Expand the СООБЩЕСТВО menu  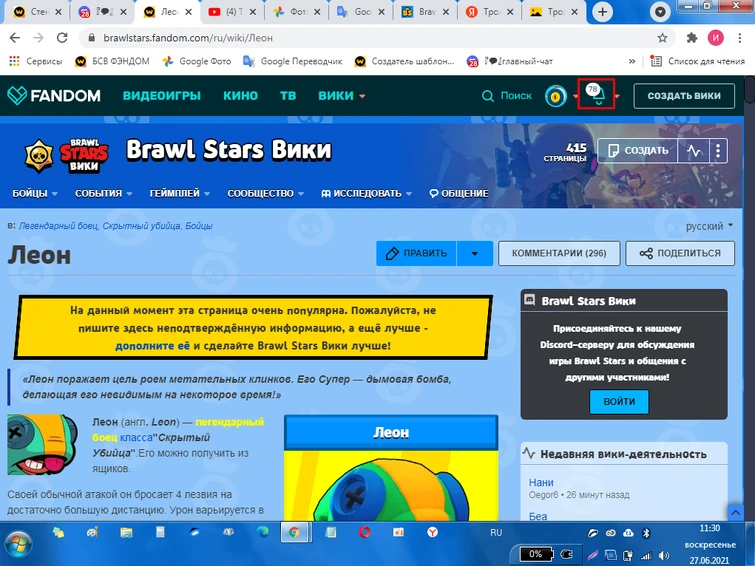265,193
